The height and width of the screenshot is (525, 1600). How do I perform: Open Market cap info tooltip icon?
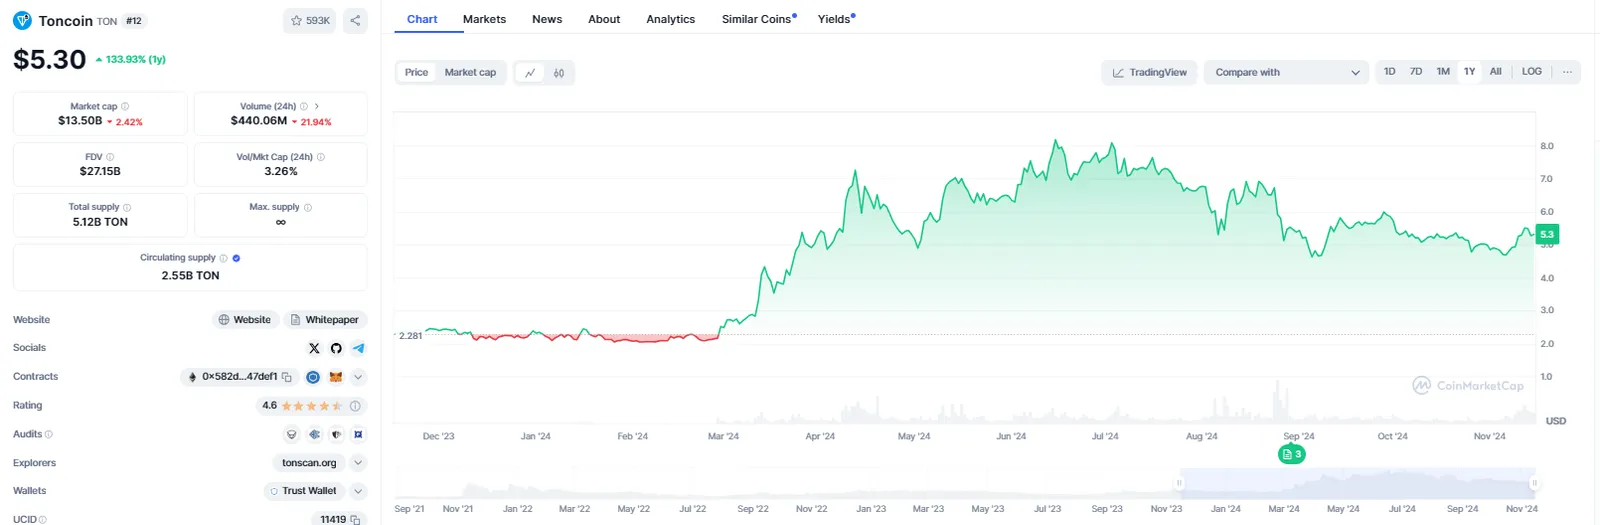coord(125,106)
